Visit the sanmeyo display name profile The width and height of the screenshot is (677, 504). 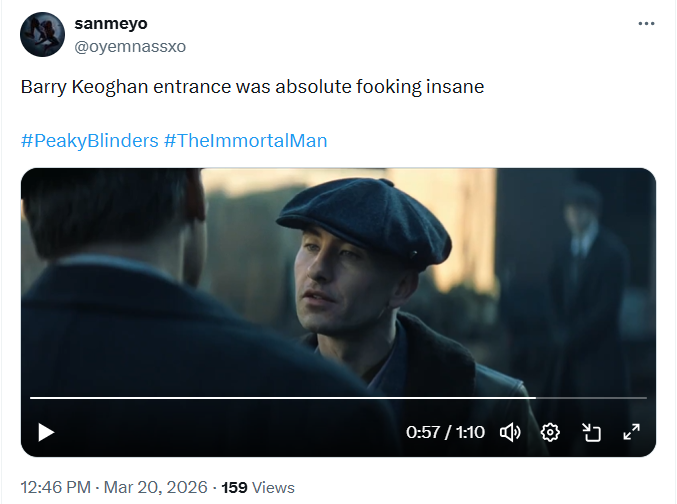click(x=111, y=24)
